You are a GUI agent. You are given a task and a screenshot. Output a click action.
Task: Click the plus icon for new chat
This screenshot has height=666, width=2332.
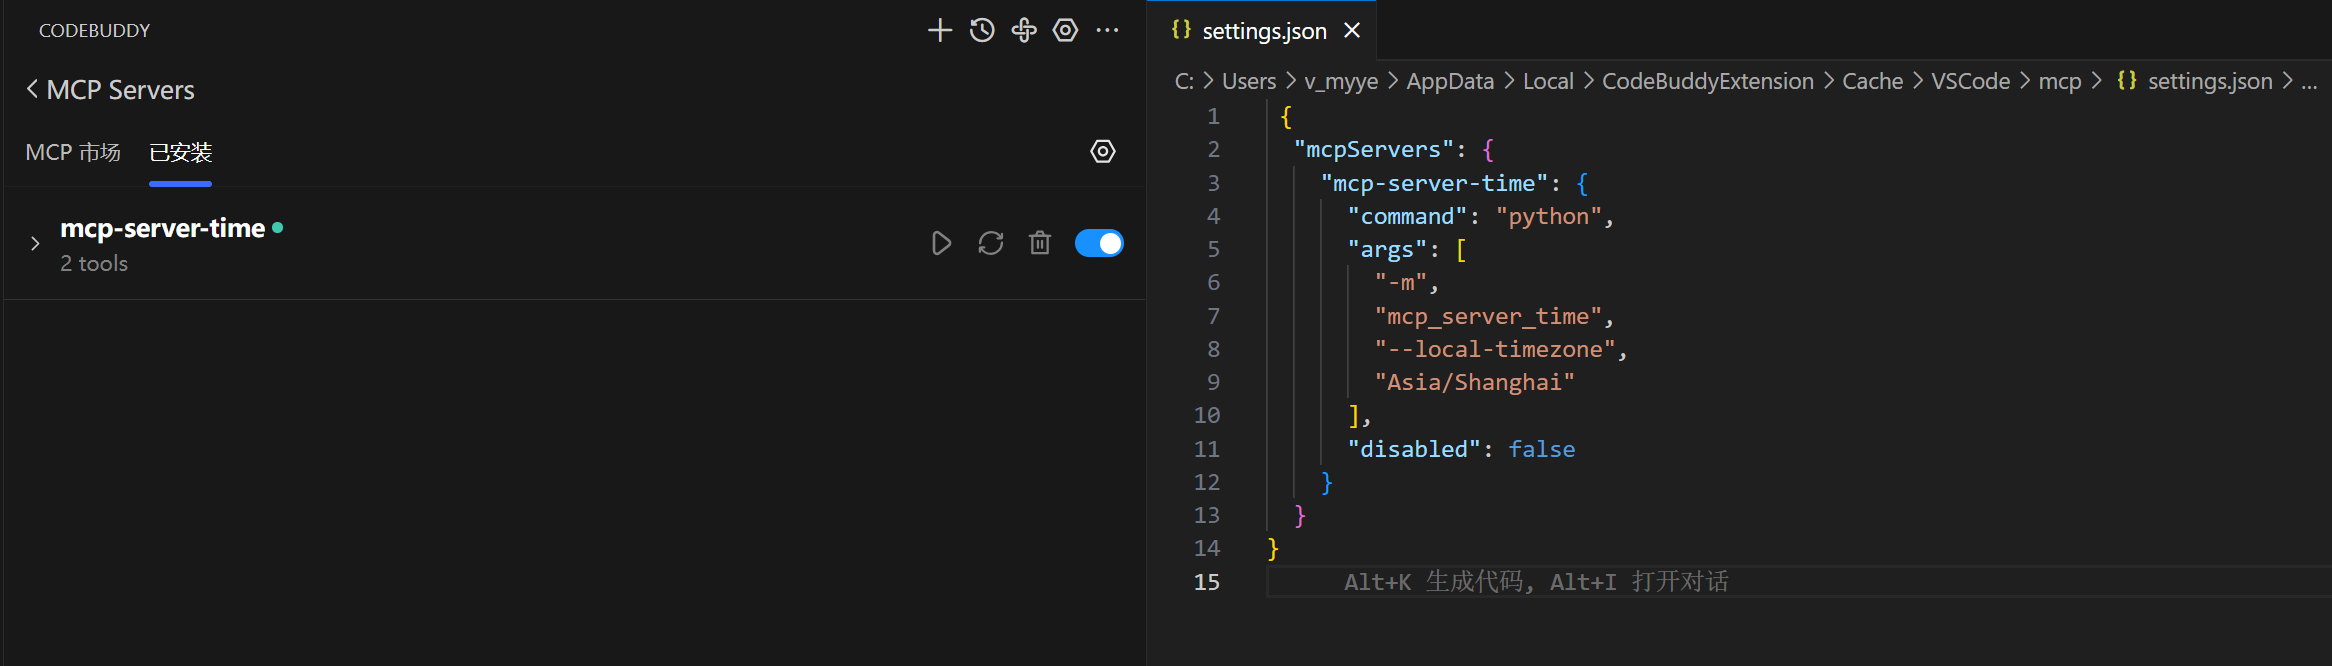939,30
